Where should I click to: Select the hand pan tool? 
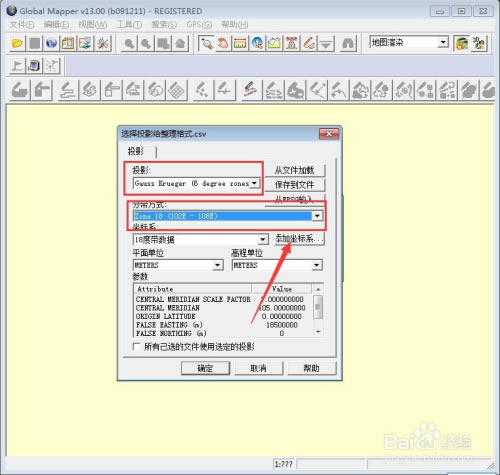223,44
